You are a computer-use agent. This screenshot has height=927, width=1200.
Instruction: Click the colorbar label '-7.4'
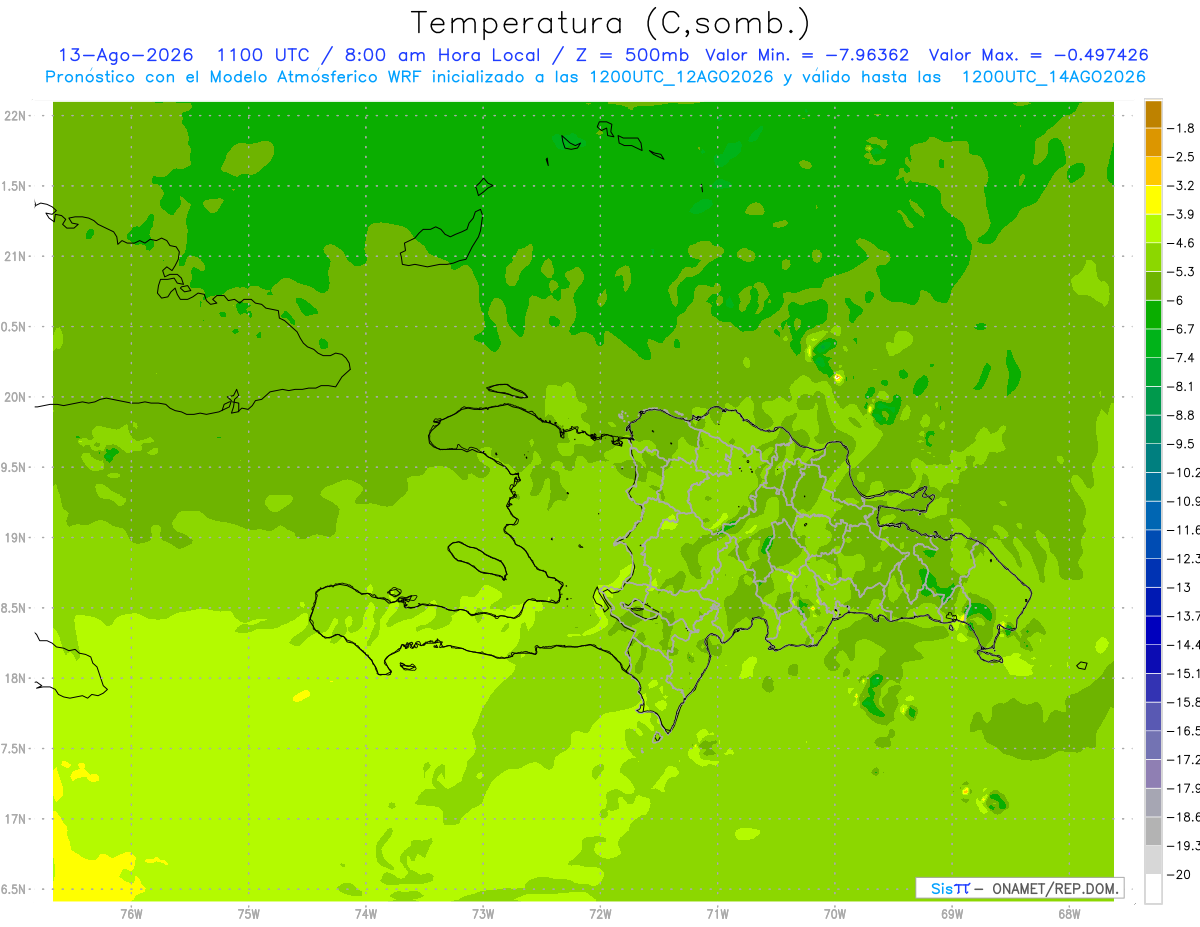pos(1183,358)
